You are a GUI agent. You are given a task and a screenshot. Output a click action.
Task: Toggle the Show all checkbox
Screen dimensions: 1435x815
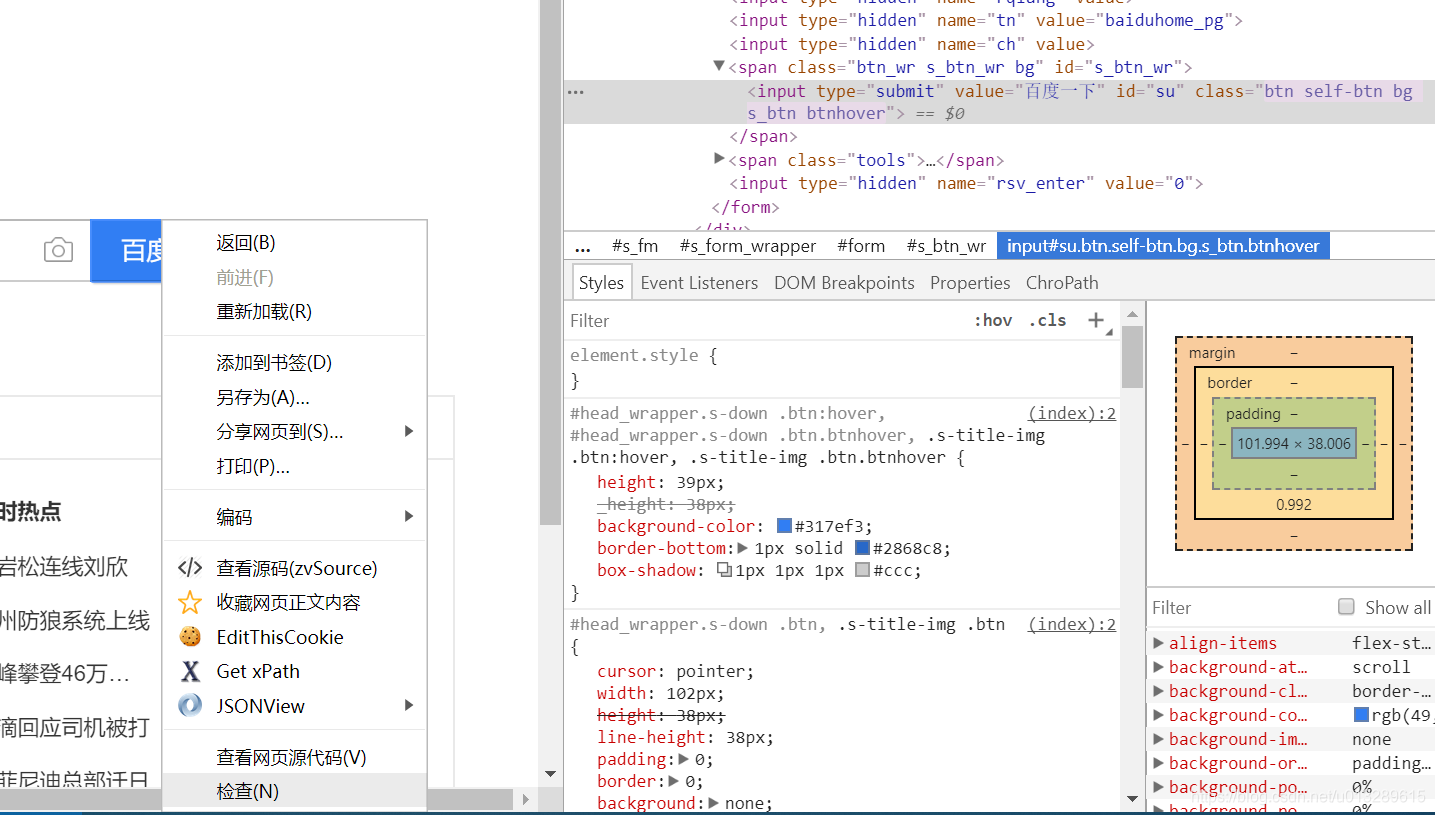click(1346, 607)
